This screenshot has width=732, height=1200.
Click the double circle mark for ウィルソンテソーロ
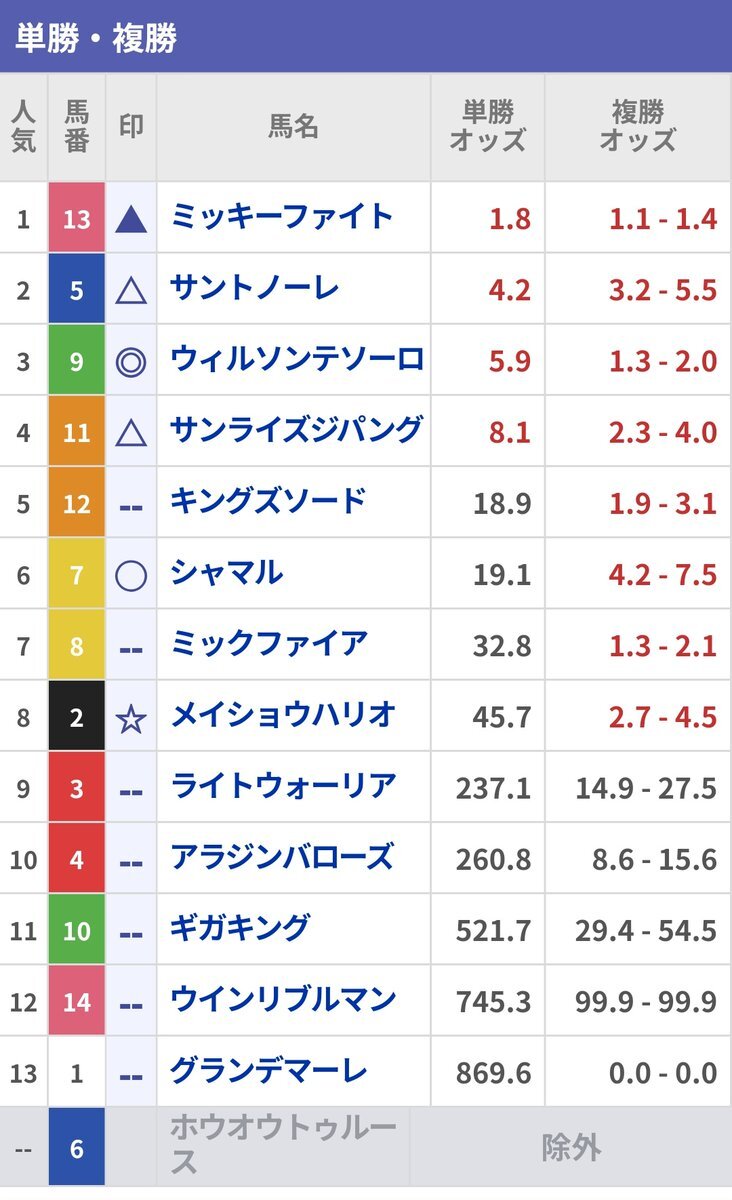[131, 362]
